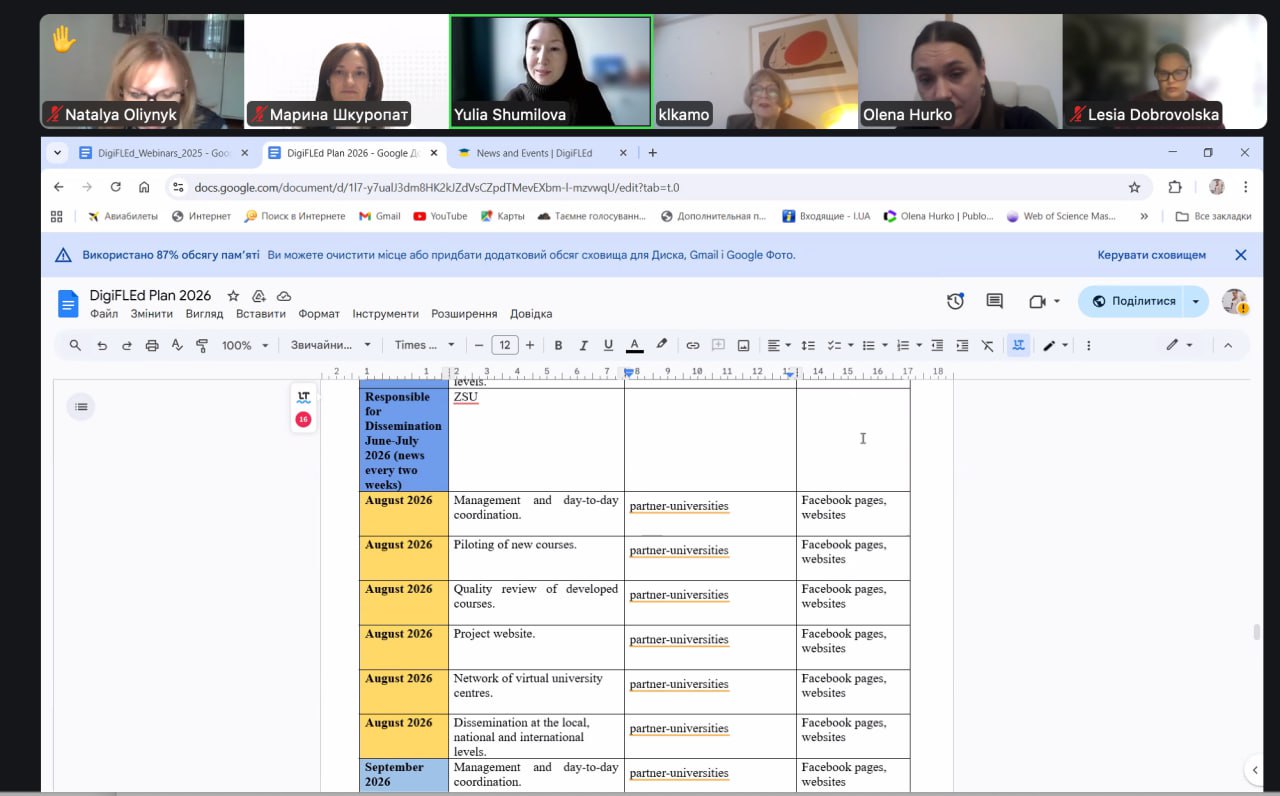Click the font size input field
The image size is (1280, 796).
pos(505,345)
